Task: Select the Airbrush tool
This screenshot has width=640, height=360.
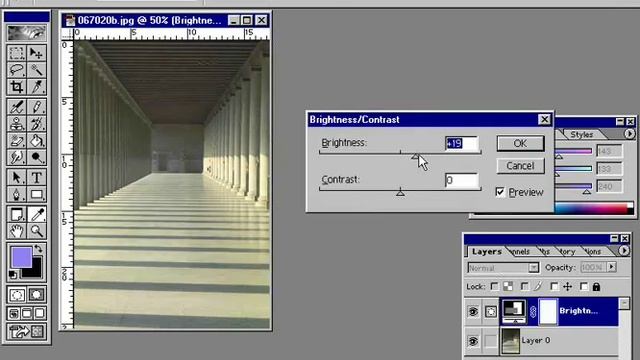Action: 17,107
